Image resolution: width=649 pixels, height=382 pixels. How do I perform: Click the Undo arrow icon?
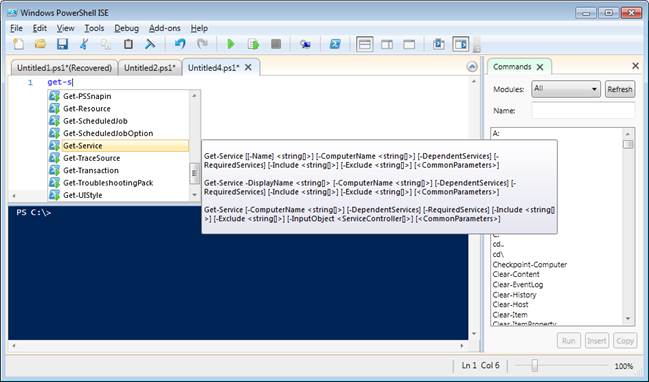coord(180,44)
